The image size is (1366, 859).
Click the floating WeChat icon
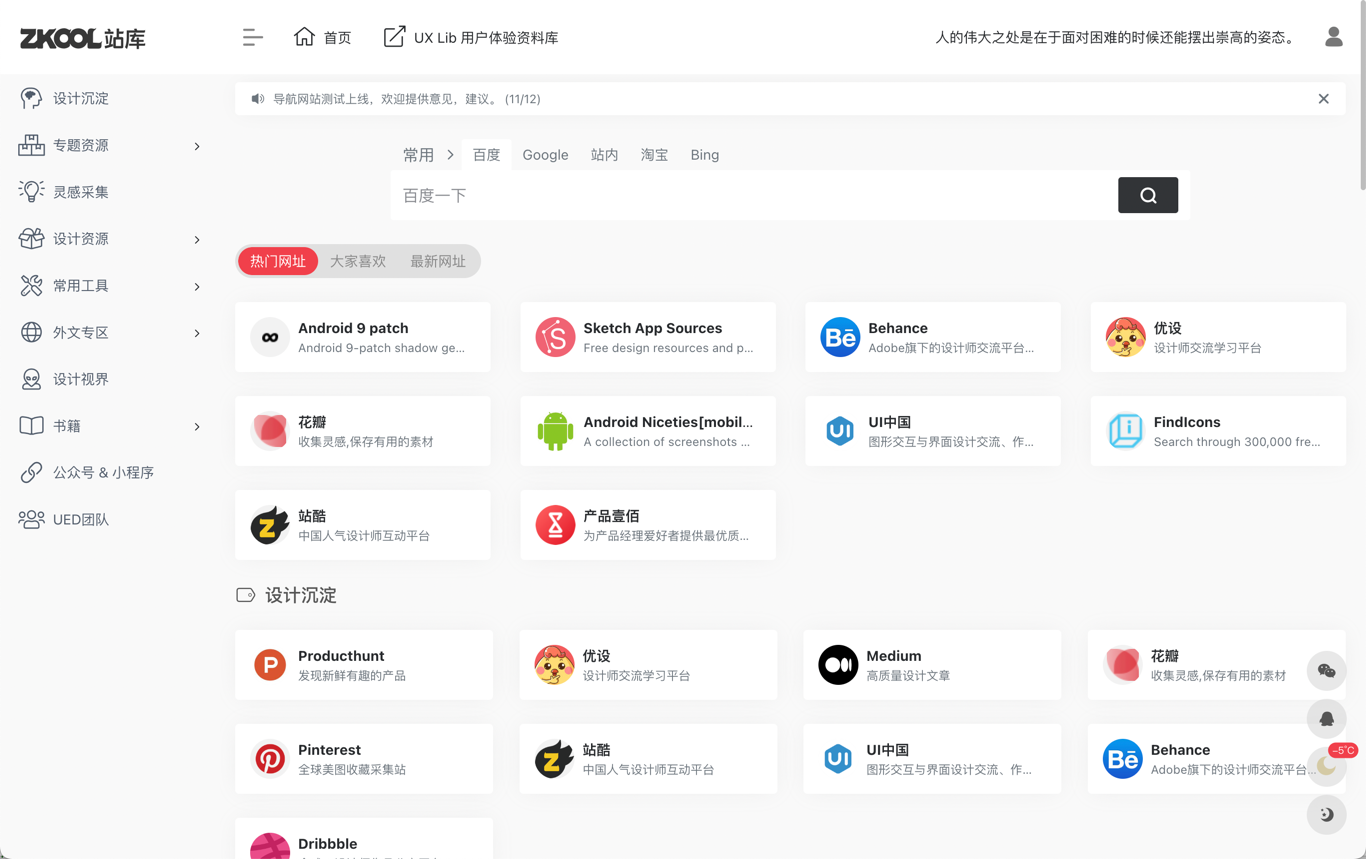1327,671
